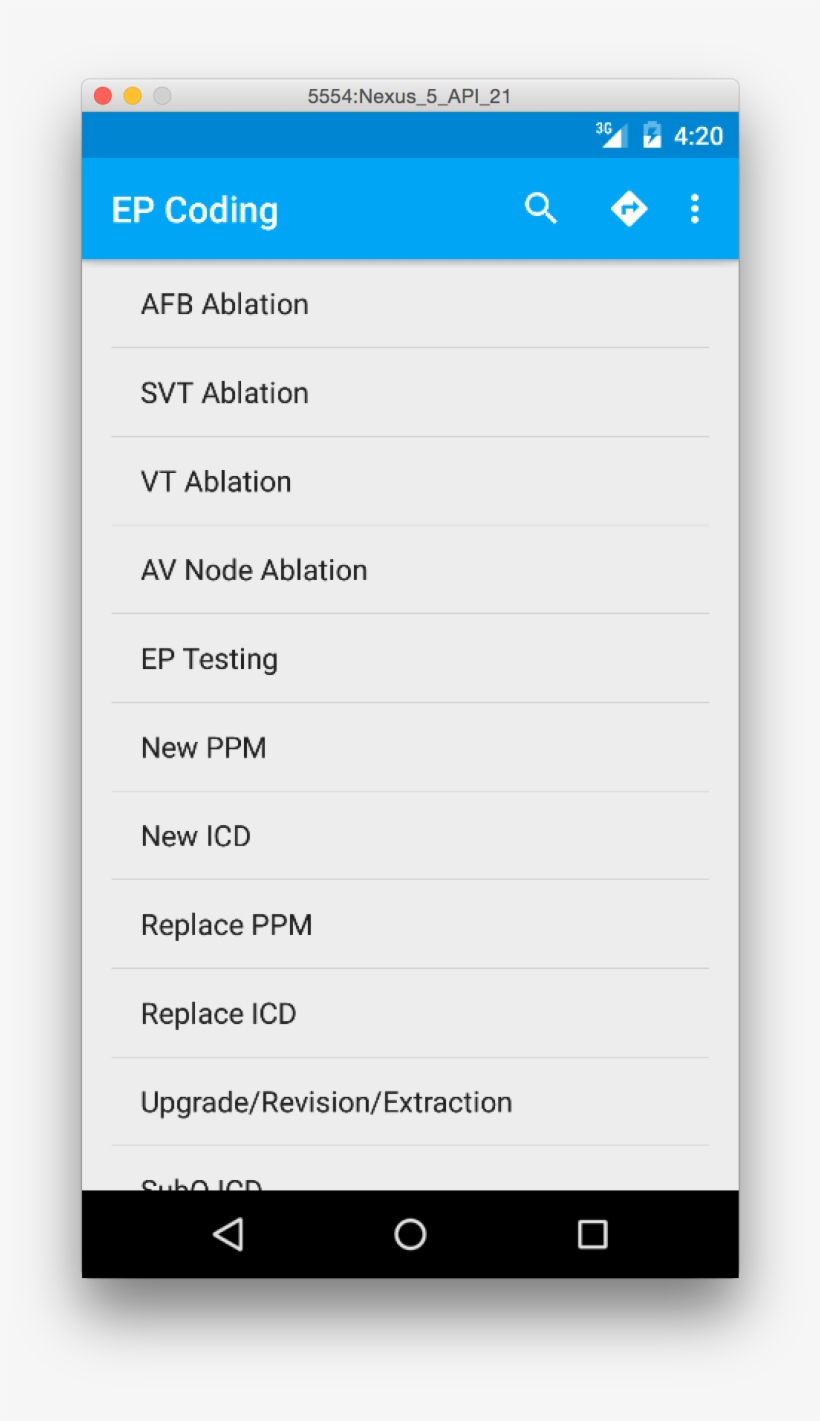Choose VT Ablation procedure

click(216, 482)
